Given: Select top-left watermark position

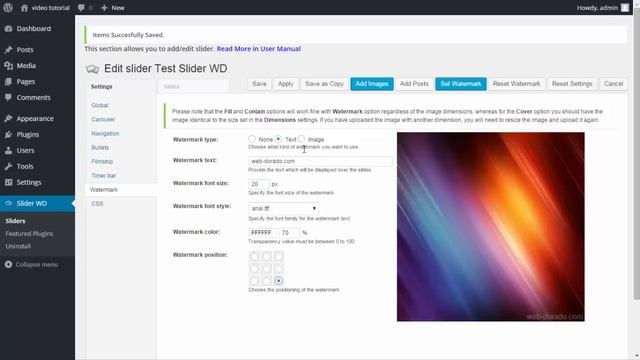Looking at the screenshot, I should pyautogui.click(x=254, y=256).
